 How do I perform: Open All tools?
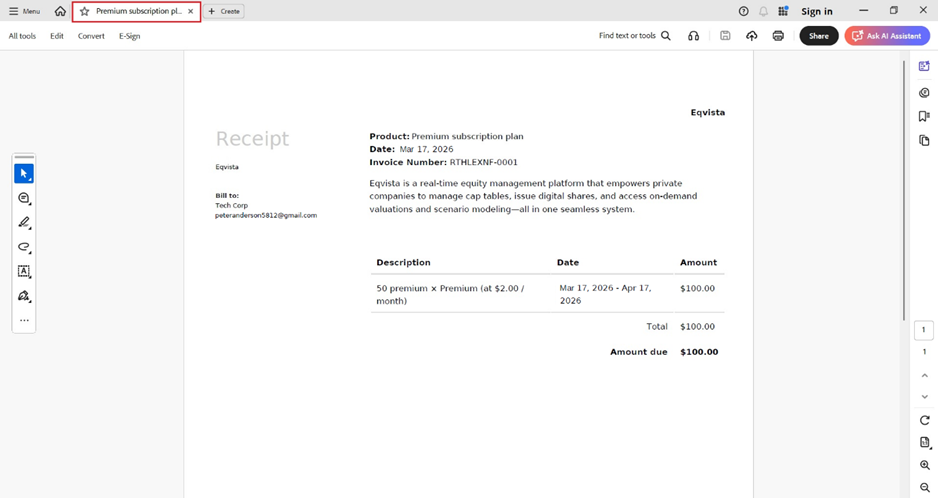click(22, 36)
